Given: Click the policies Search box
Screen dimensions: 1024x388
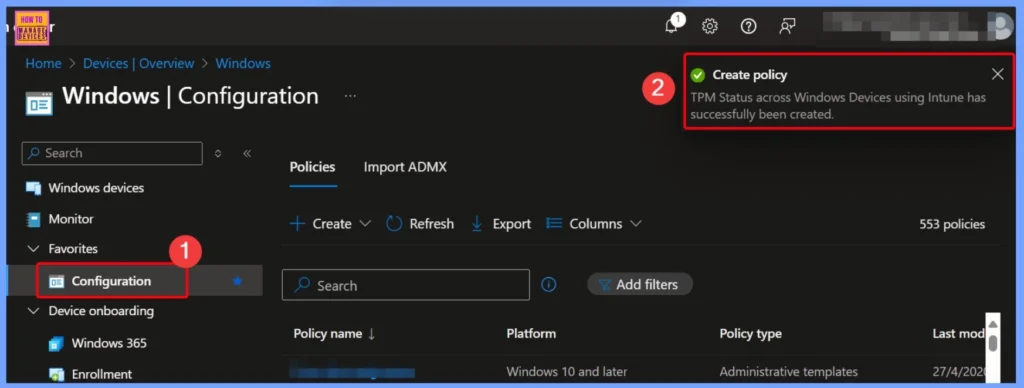Looking at the screenshot, I should coord(406,285).
